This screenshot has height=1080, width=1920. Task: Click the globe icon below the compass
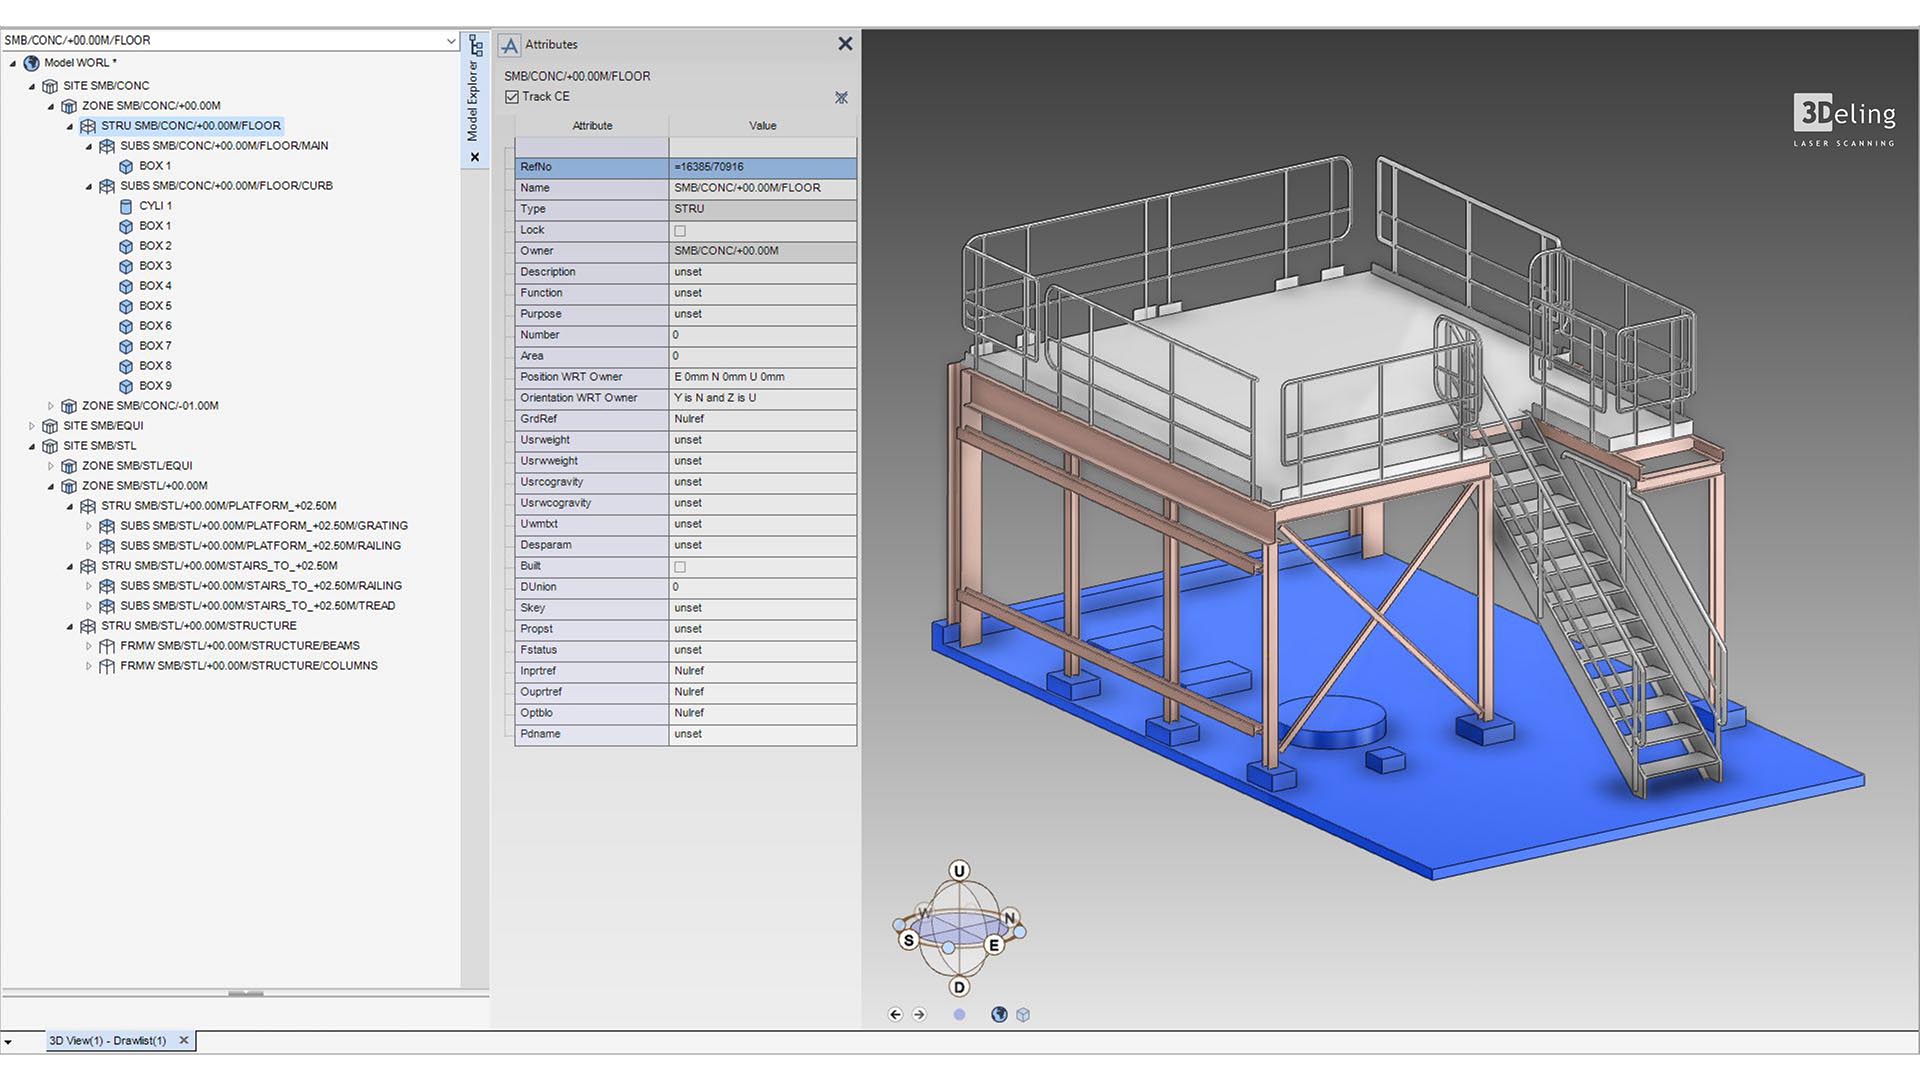click(x=998, y=1014)
